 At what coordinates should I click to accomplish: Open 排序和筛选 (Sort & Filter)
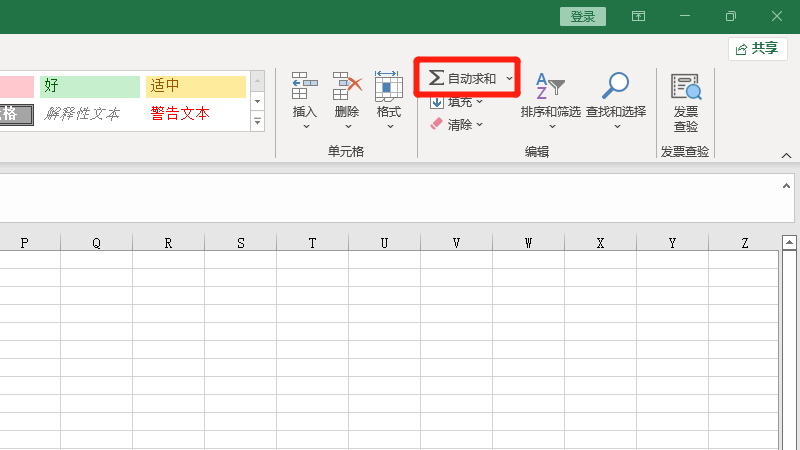(x=550, y=87)
